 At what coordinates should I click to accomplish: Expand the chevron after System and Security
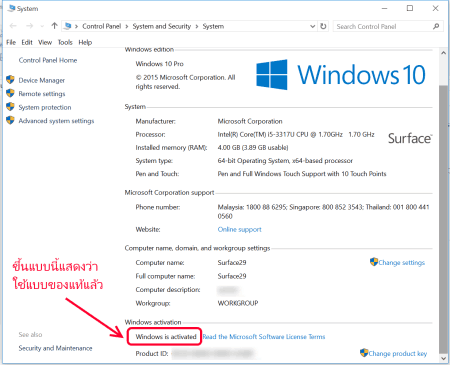[197, 27]
